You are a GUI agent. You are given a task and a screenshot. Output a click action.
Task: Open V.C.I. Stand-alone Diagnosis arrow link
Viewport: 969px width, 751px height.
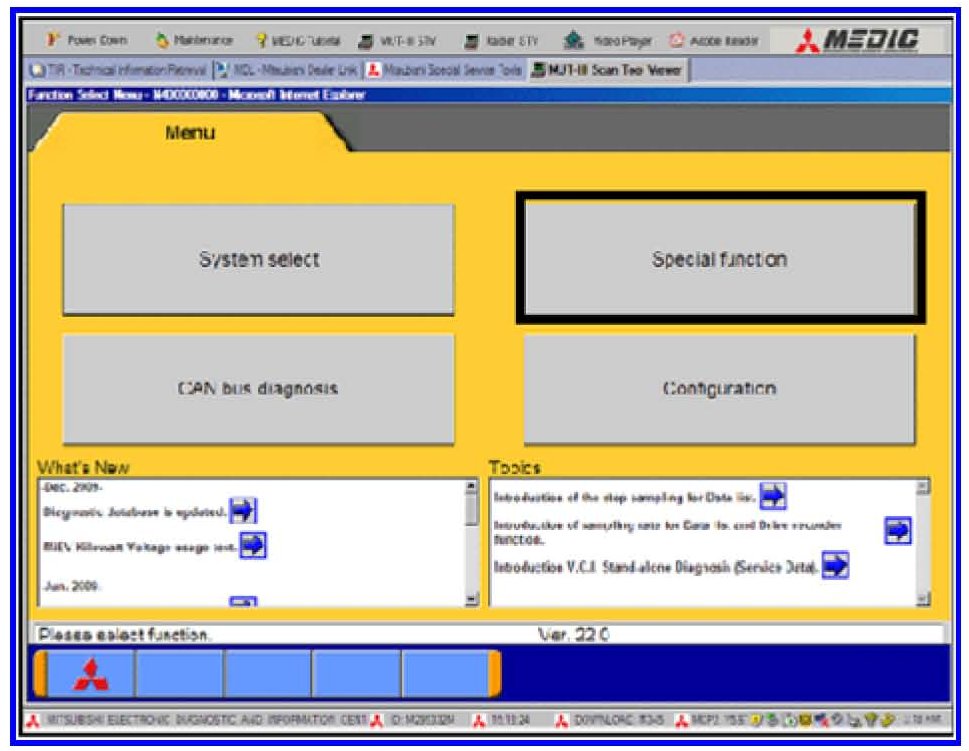tap(834, 566)
